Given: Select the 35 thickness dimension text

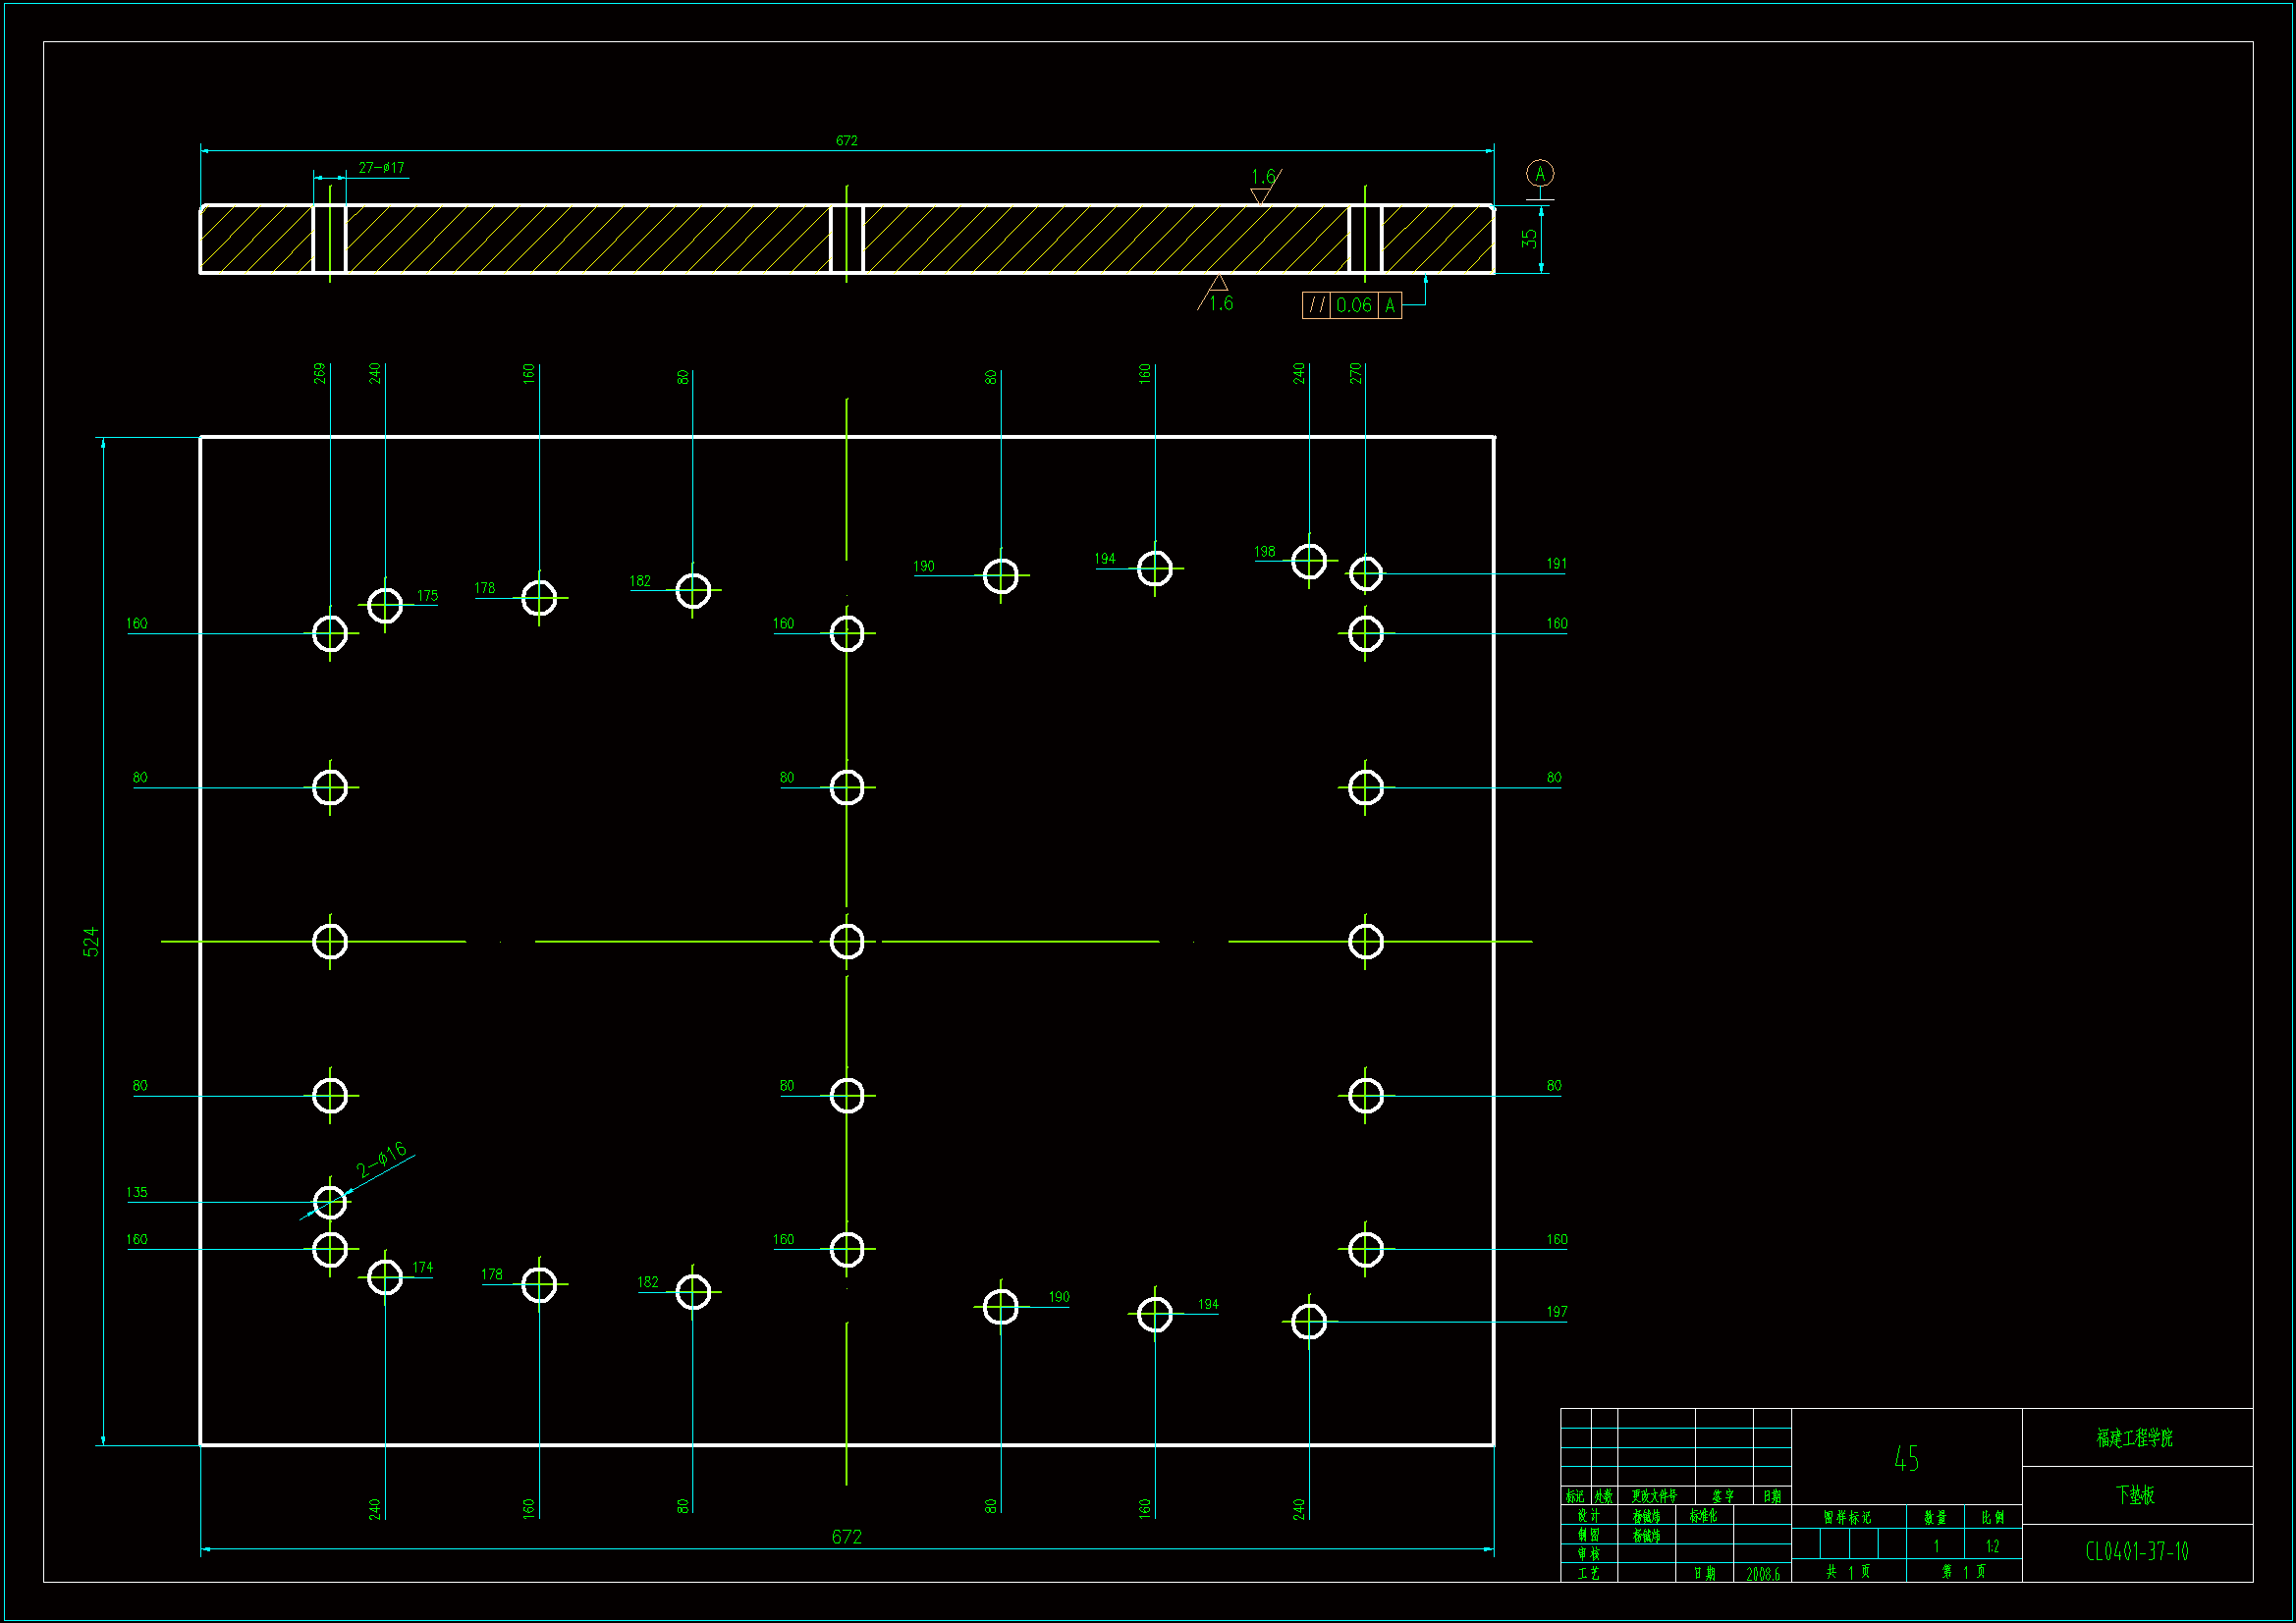Looking at the screenshot, I should tap(1528, 238).
